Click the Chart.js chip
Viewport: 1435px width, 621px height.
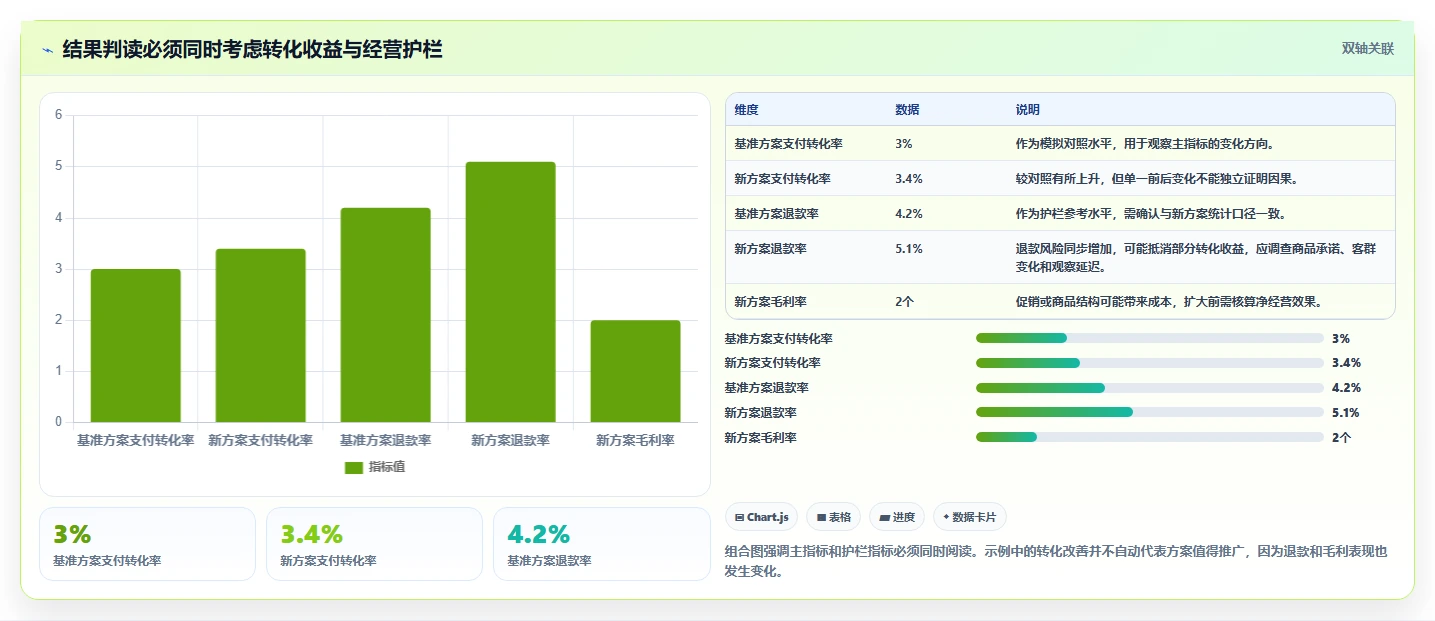click(761, 517)
